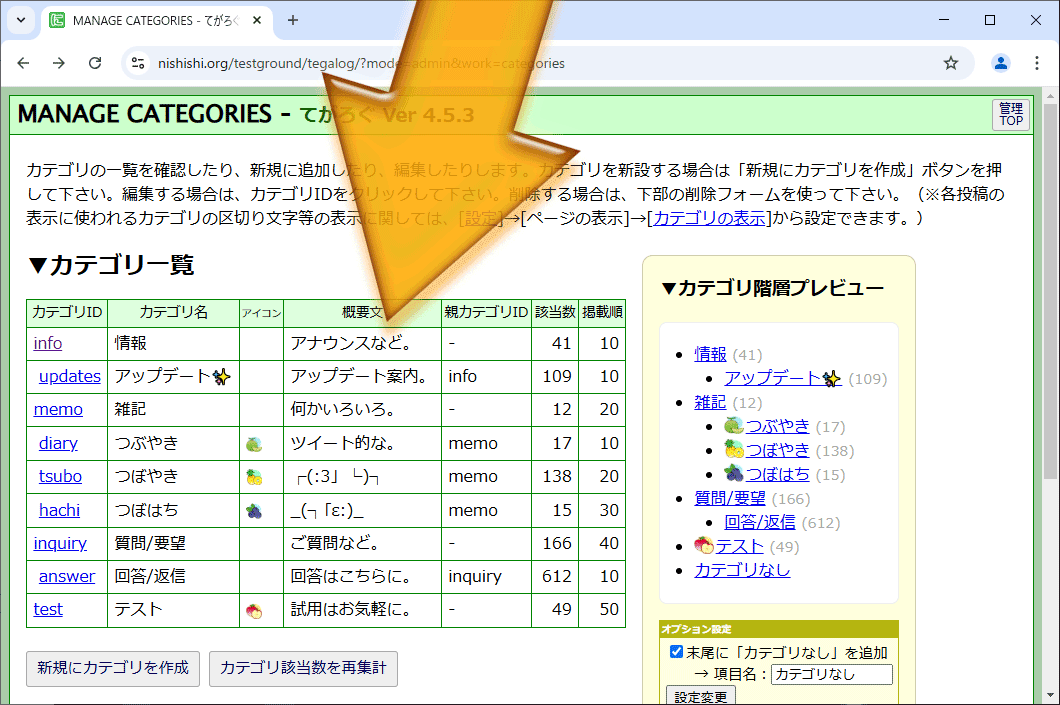
Task: Click the page vertical scrollbar
Action: [1050, 291]
